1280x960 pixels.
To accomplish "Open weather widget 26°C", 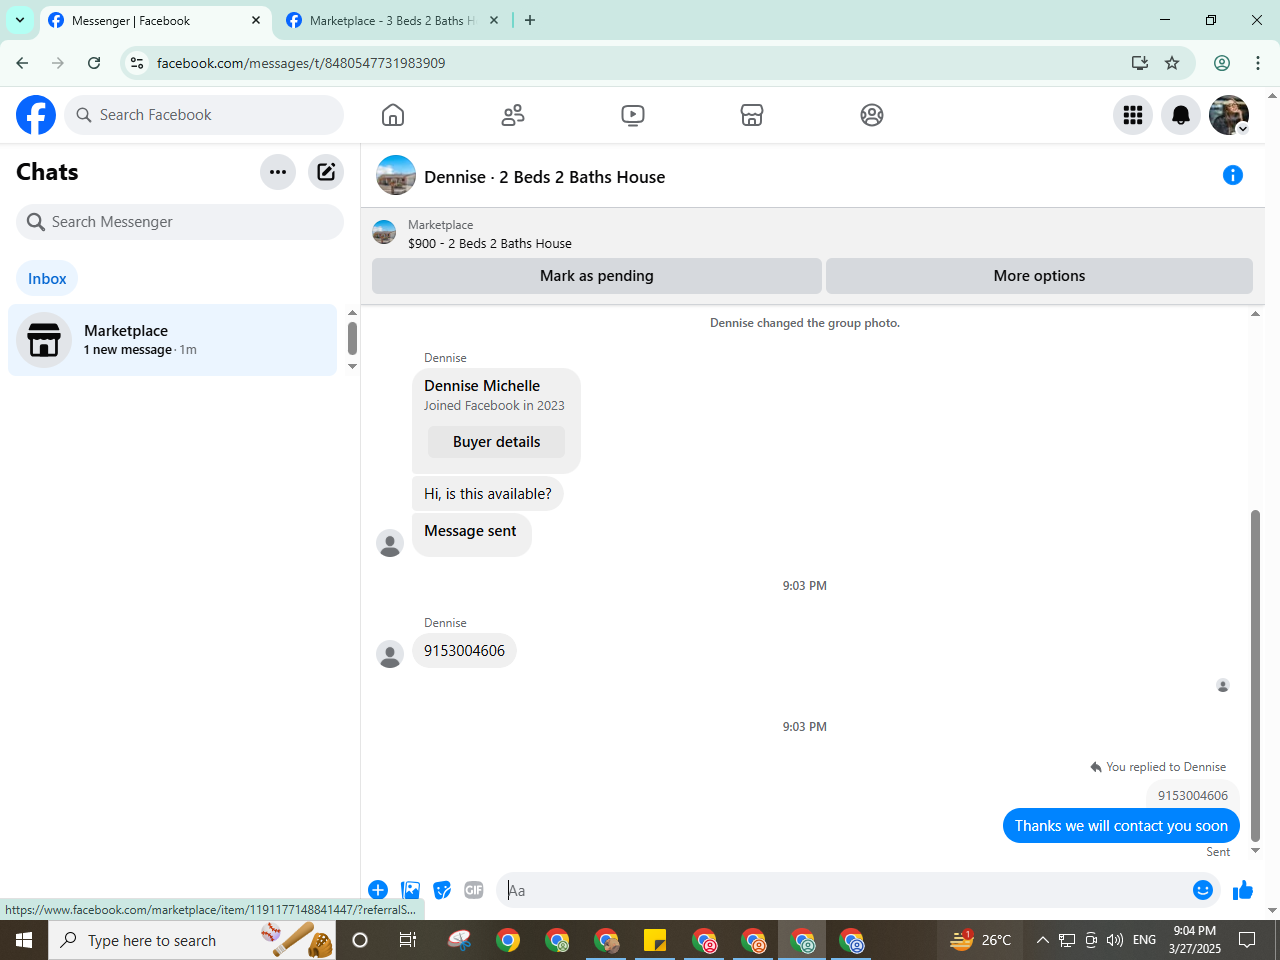I will click(x=981, y=940).
